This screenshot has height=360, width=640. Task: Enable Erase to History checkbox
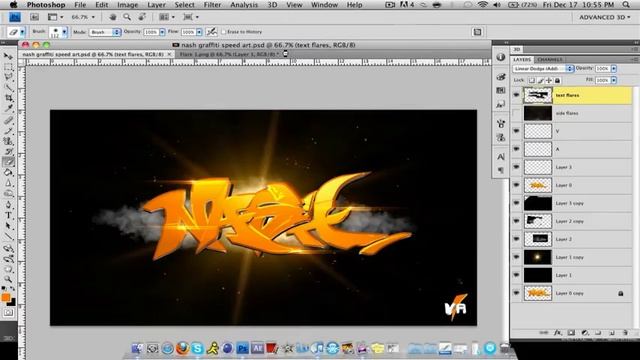223,32
